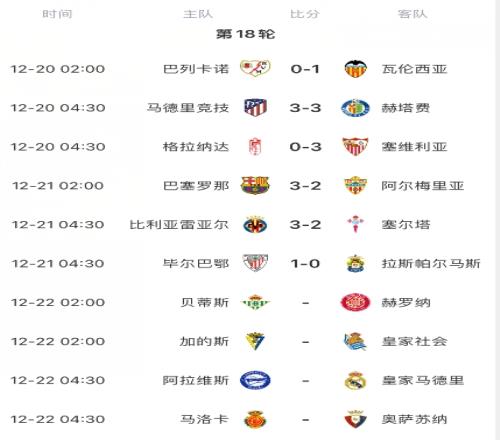This screenshot has height=440, width=500.
Task: Select the Villarreal yellow badge
Action: (x=255, y=225)
